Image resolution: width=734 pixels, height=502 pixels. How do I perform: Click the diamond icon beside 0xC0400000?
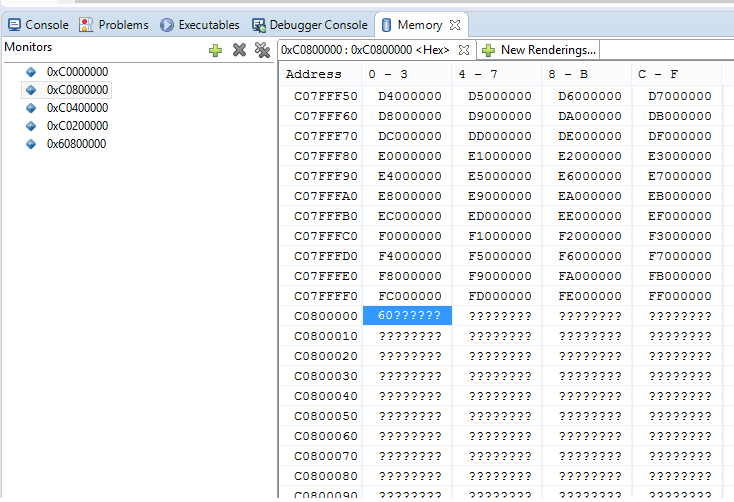pyautogui.click(x=31, y=108)
